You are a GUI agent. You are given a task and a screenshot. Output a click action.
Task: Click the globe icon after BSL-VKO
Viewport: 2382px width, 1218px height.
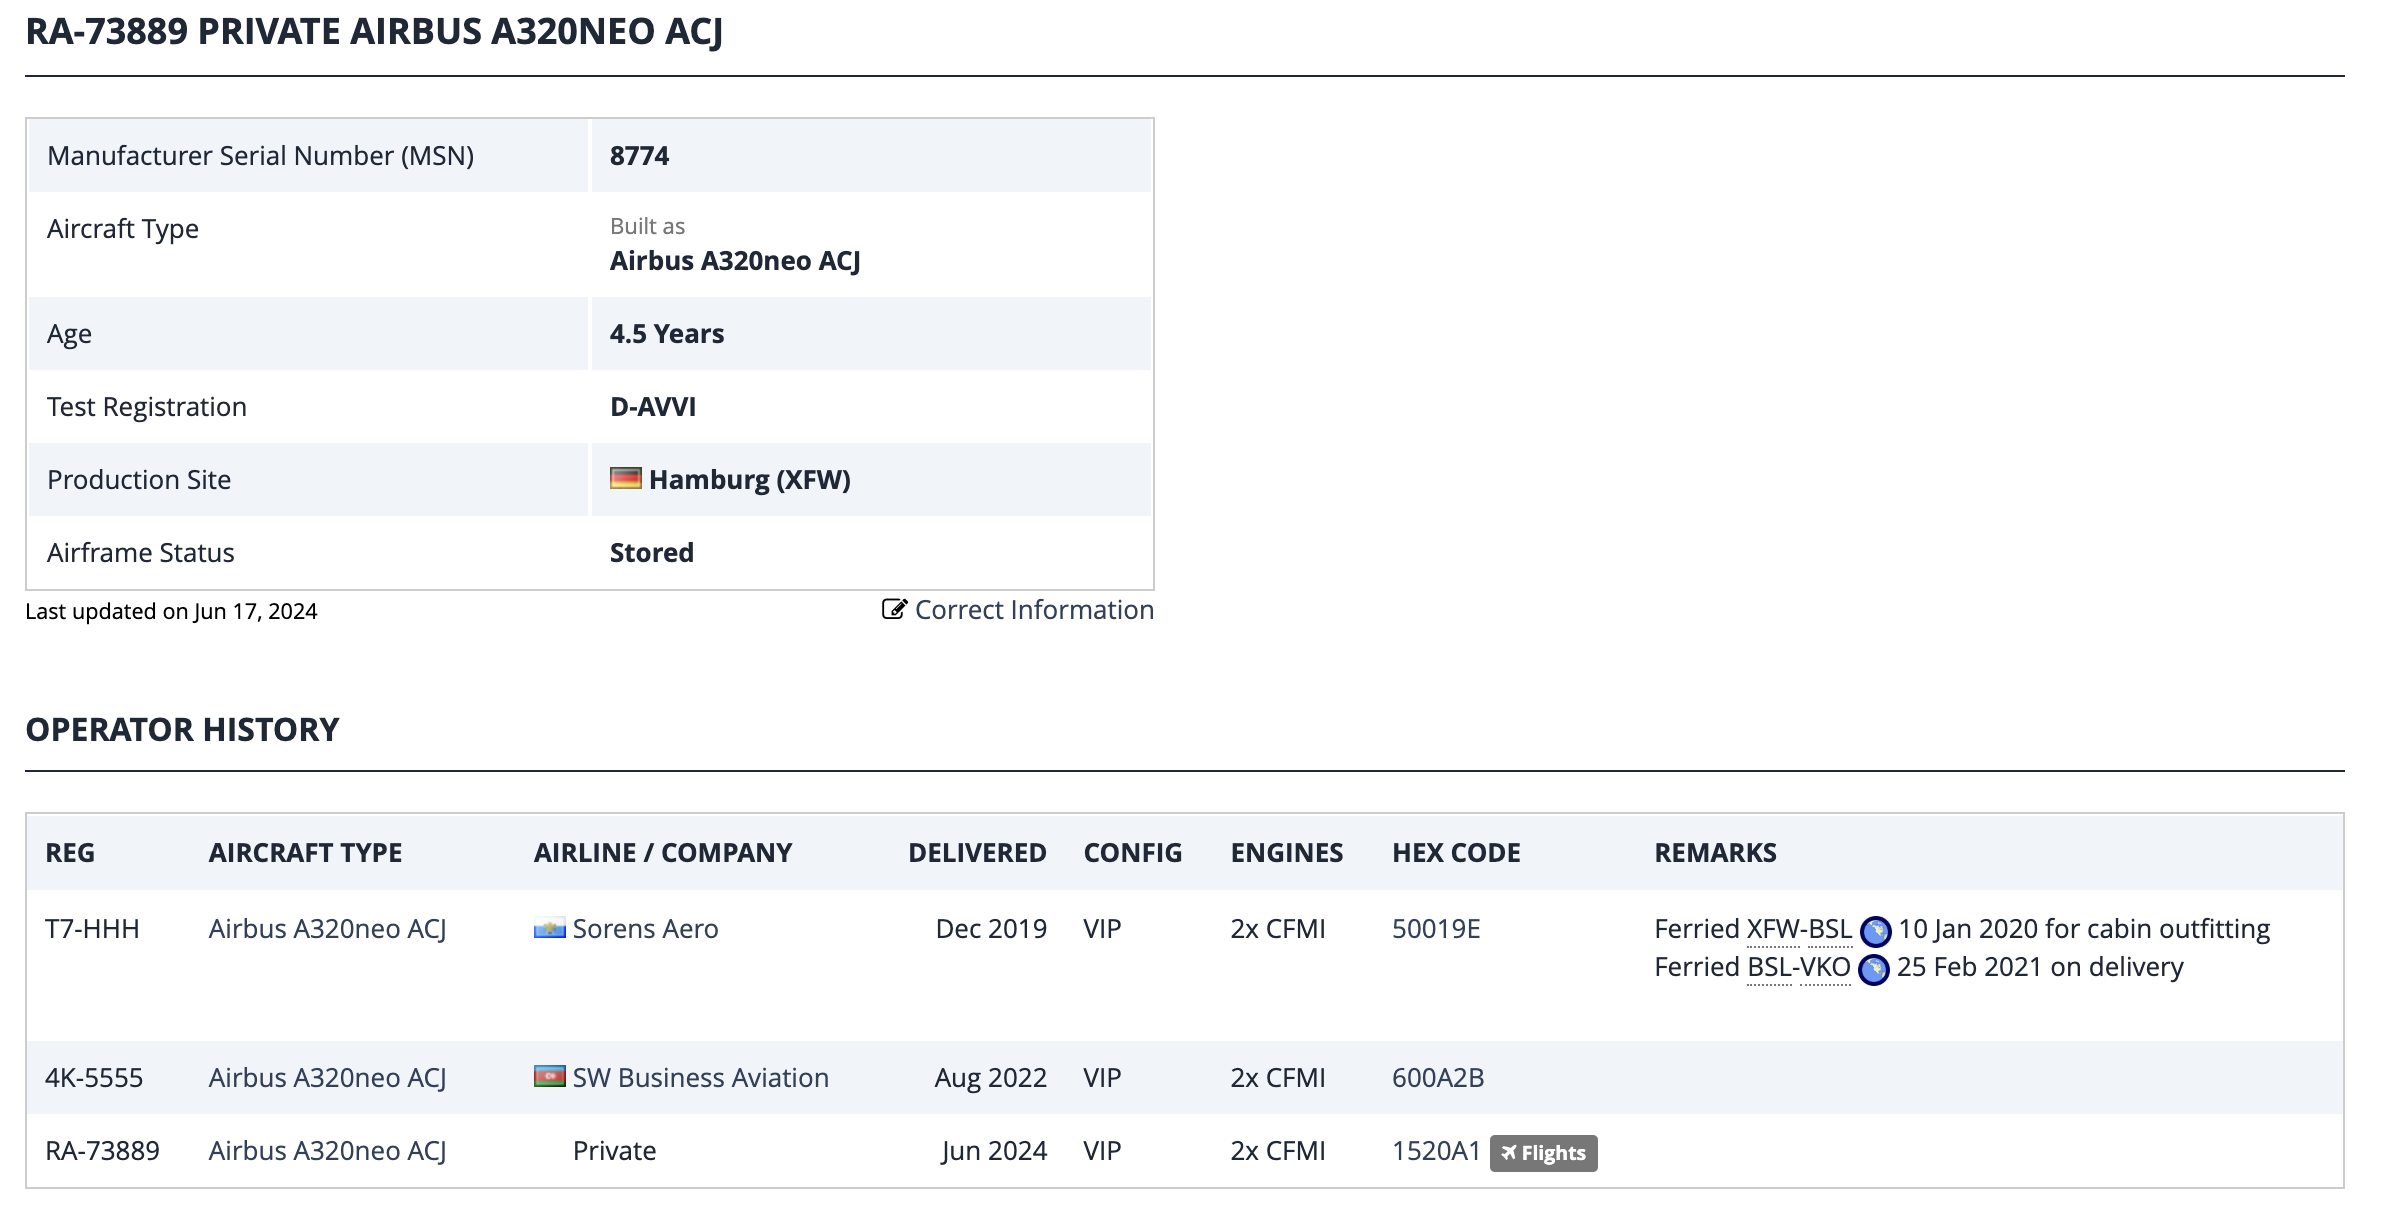(1873, 969)
